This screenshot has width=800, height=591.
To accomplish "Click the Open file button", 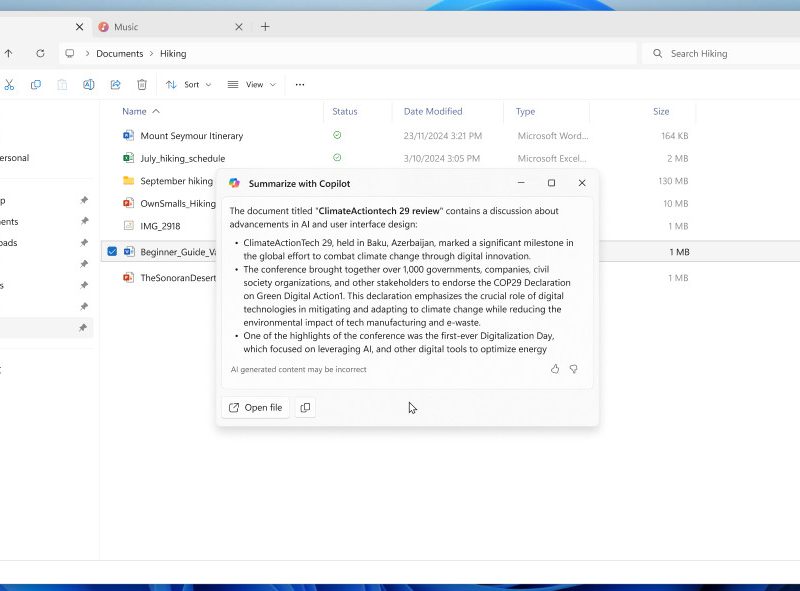I will 255,408.
